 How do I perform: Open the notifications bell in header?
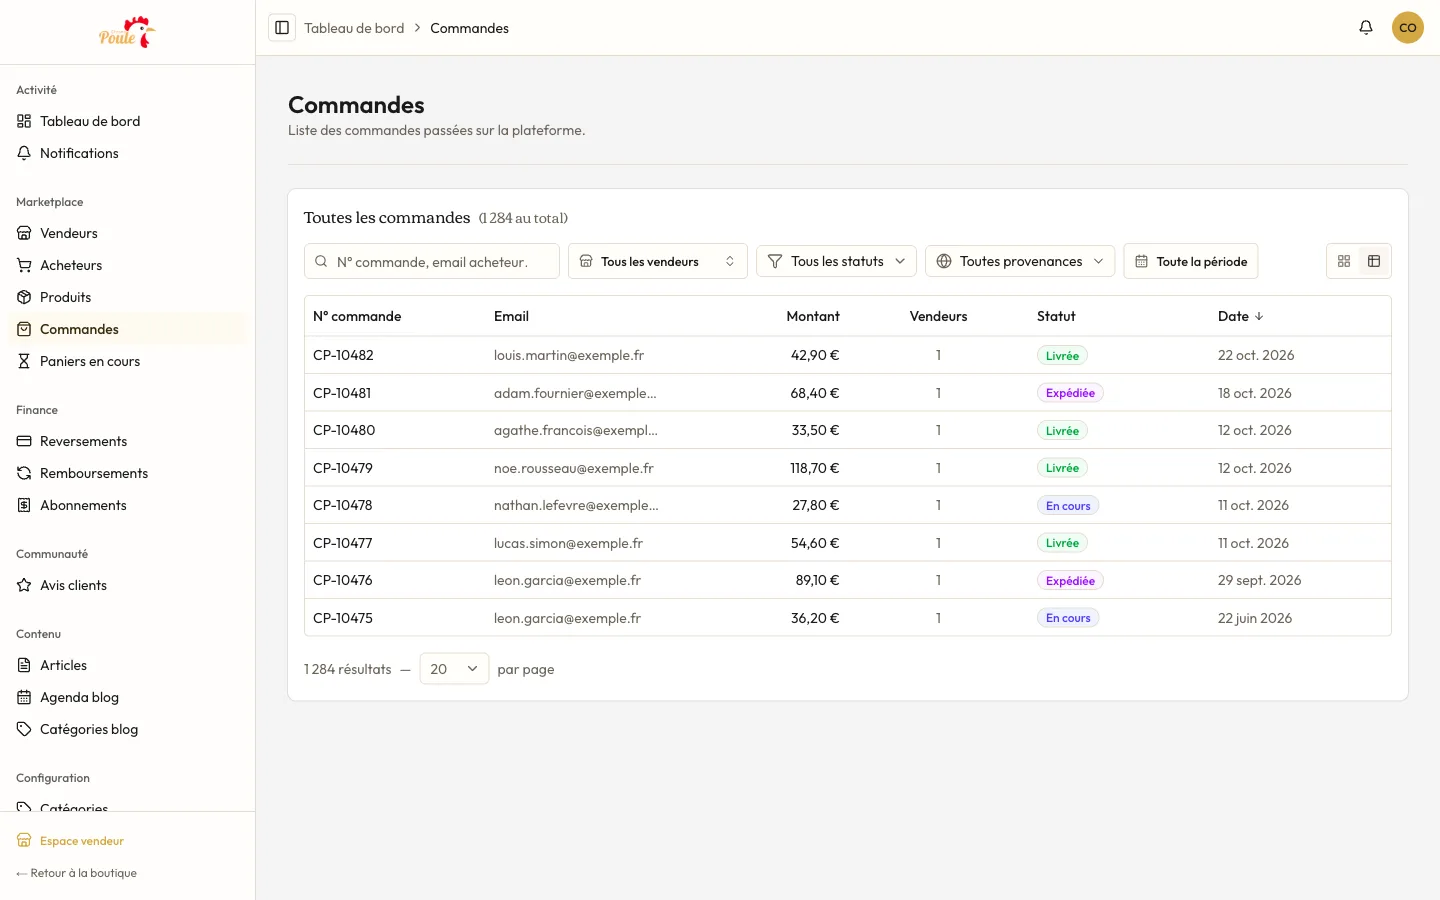click(1366, 28)
